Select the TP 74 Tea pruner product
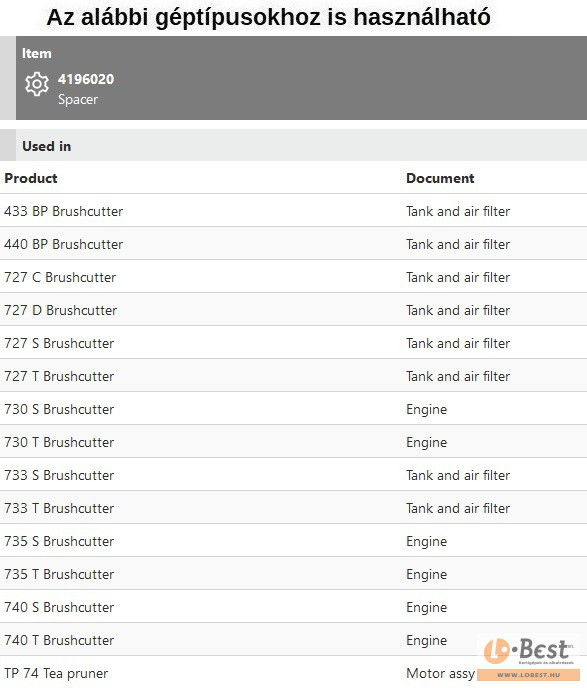 [56, 674]
